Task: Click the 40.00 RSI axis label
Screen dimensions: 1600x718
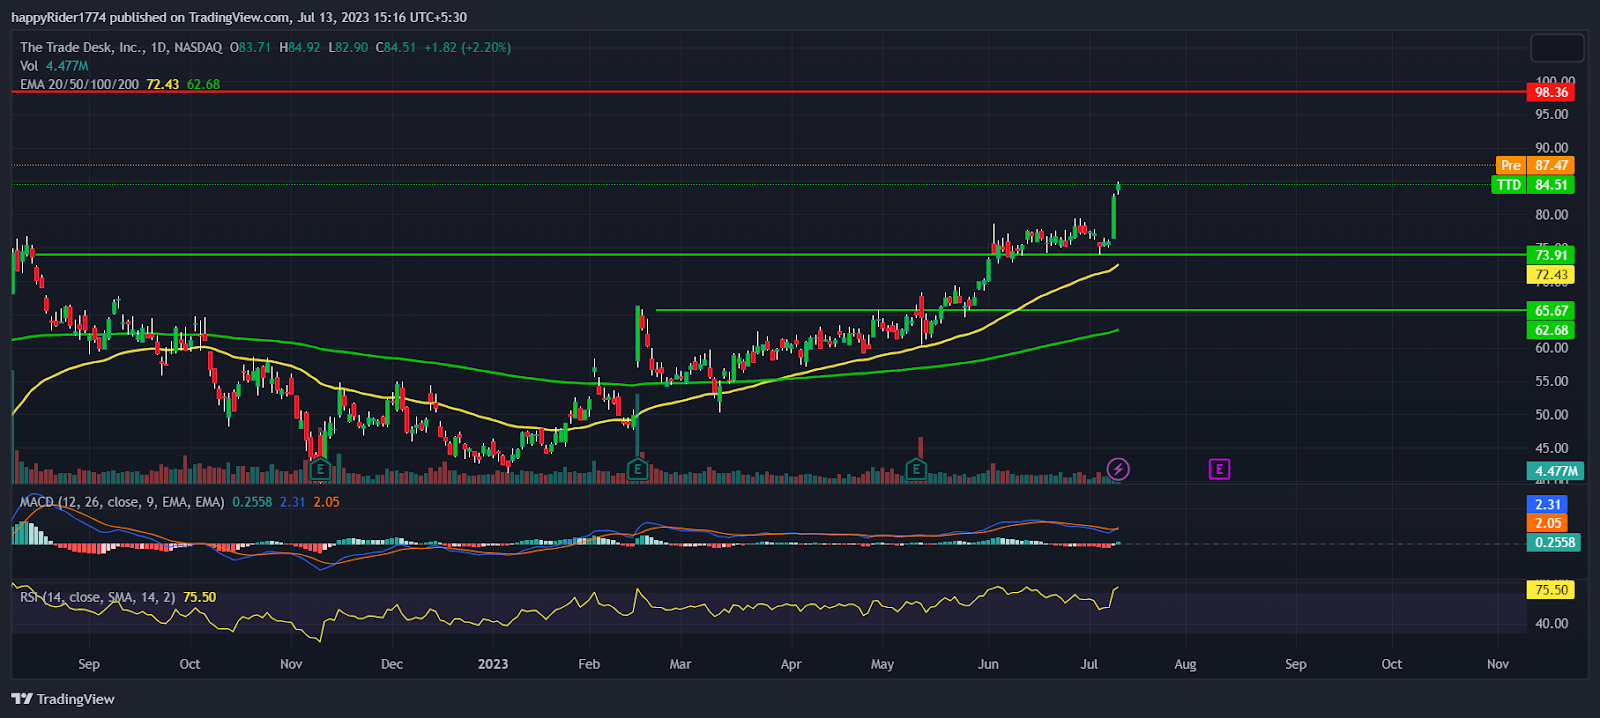Action: pyautogui.click(x=1552, y=623)
